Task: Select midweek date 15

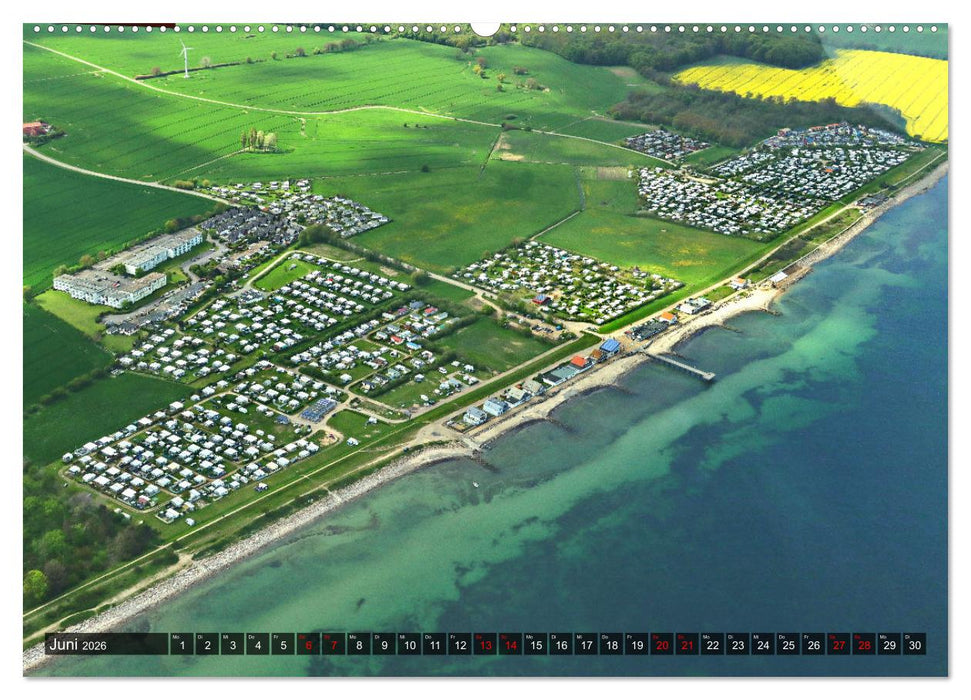Action: click(x=535, y=644)
